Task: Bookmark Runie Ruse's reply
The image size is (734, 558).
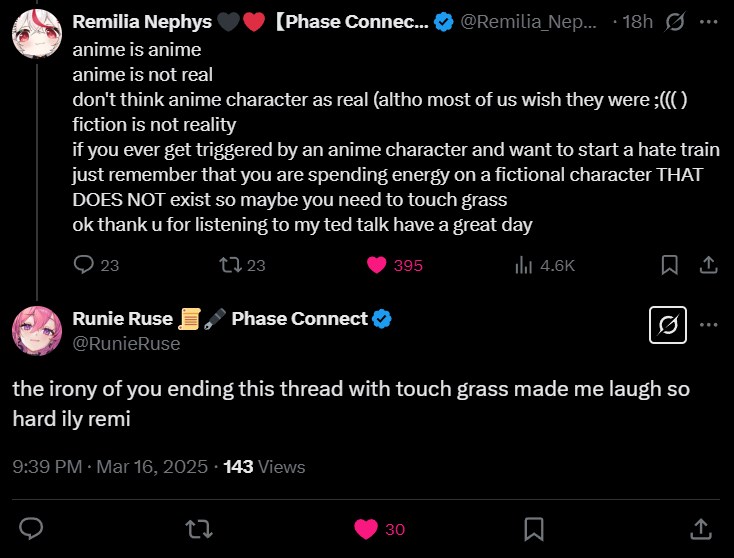Action: click(x=534, y=528)
